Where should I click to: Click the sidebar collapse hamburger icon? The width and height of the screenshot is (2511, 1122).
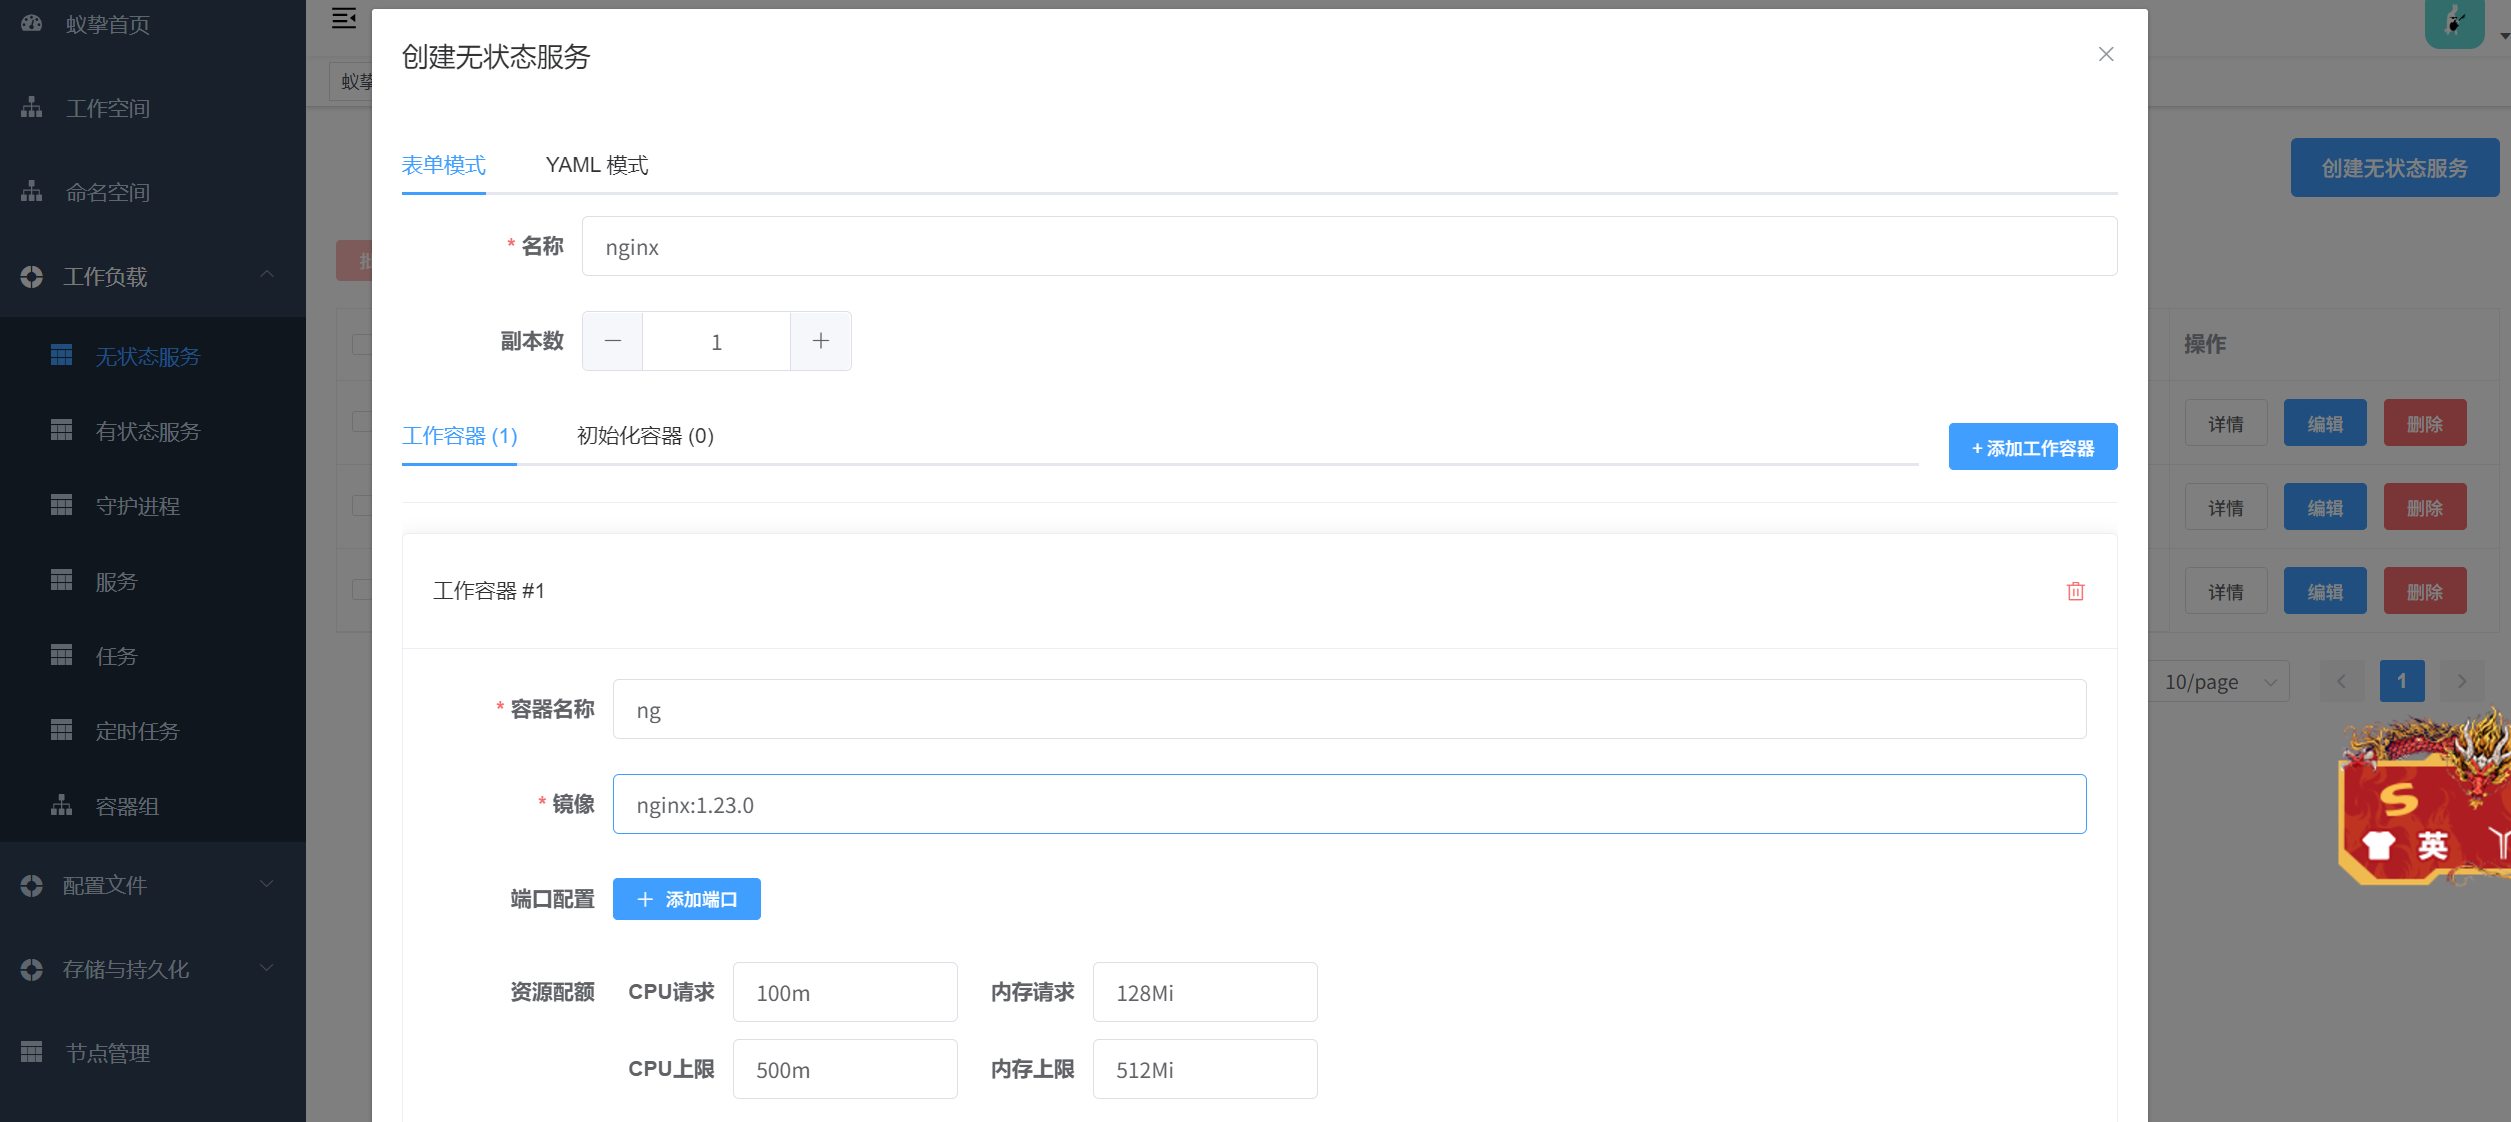tap(344, 18)
